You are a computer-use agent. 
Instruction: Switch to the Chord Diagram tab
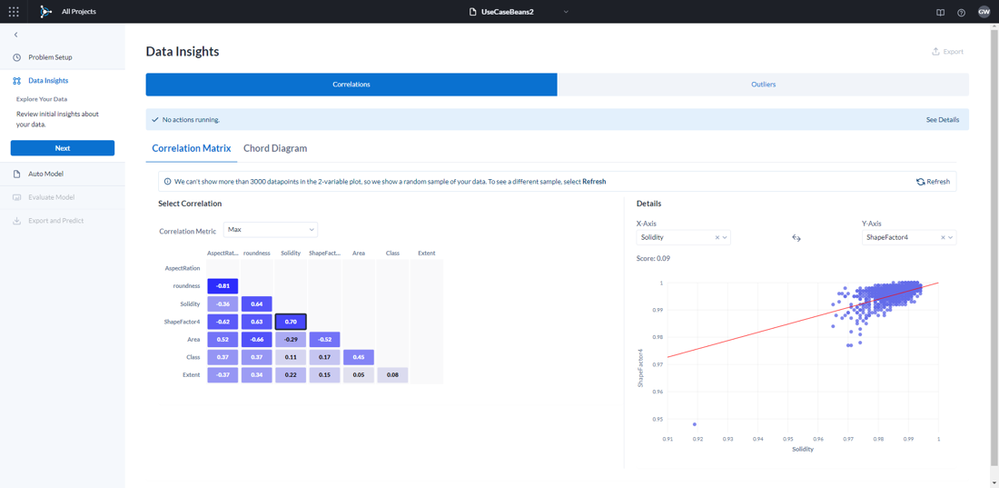click(x=275, y=148)
